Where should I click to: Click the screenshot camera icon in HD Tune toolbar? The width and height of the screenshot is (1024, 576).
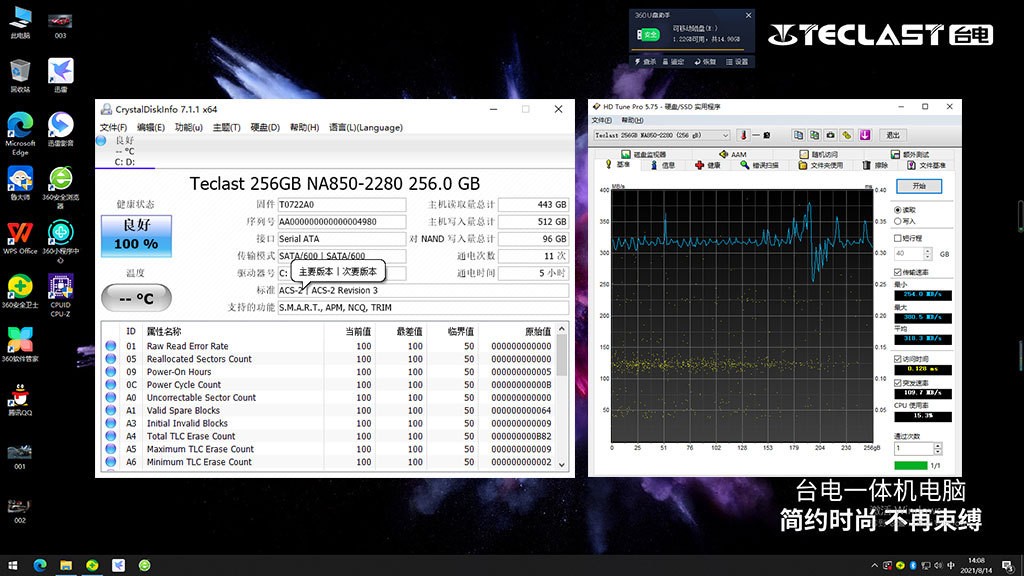830,135
